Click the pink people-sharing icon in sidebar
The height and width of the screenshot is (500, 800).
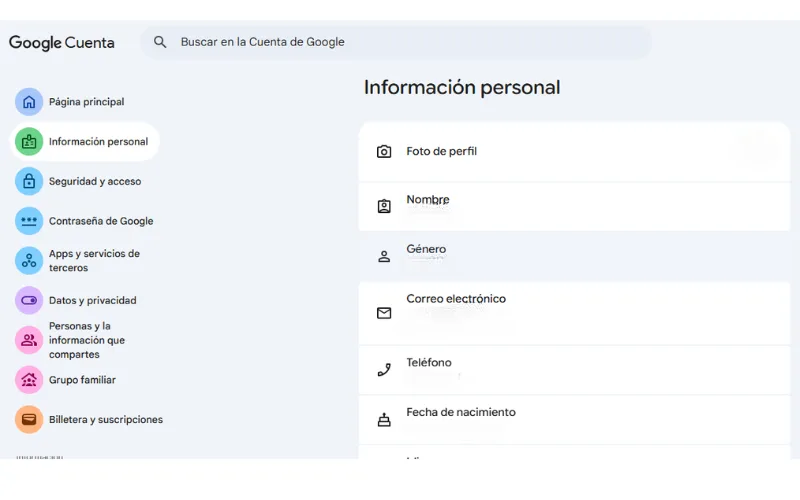[29, 340]
